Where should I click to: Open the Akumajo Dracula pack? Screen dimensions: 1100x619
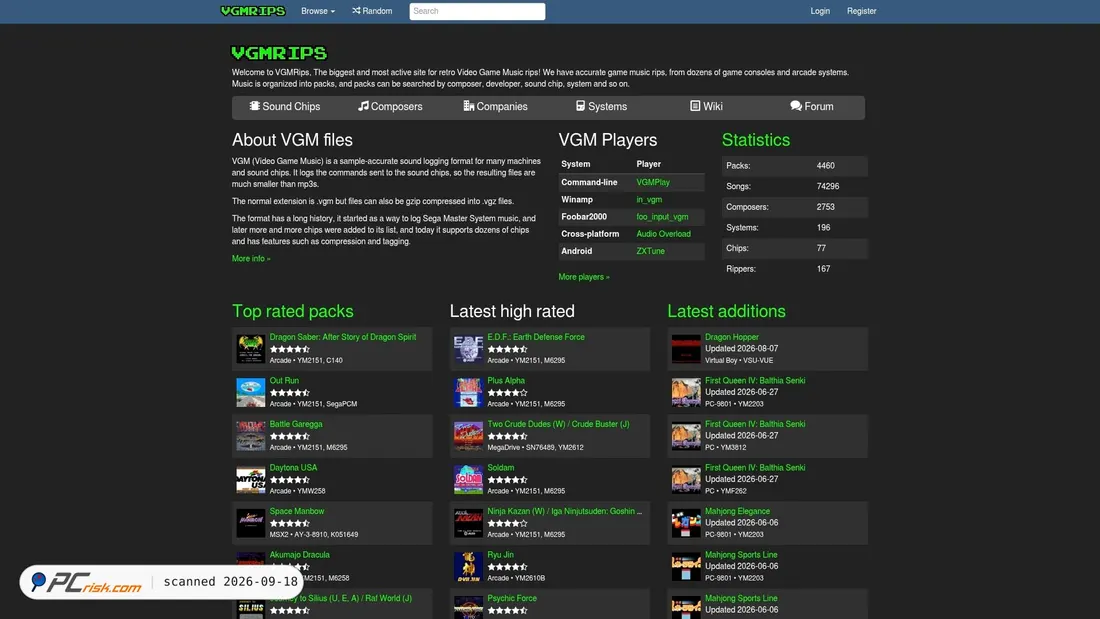300,555
